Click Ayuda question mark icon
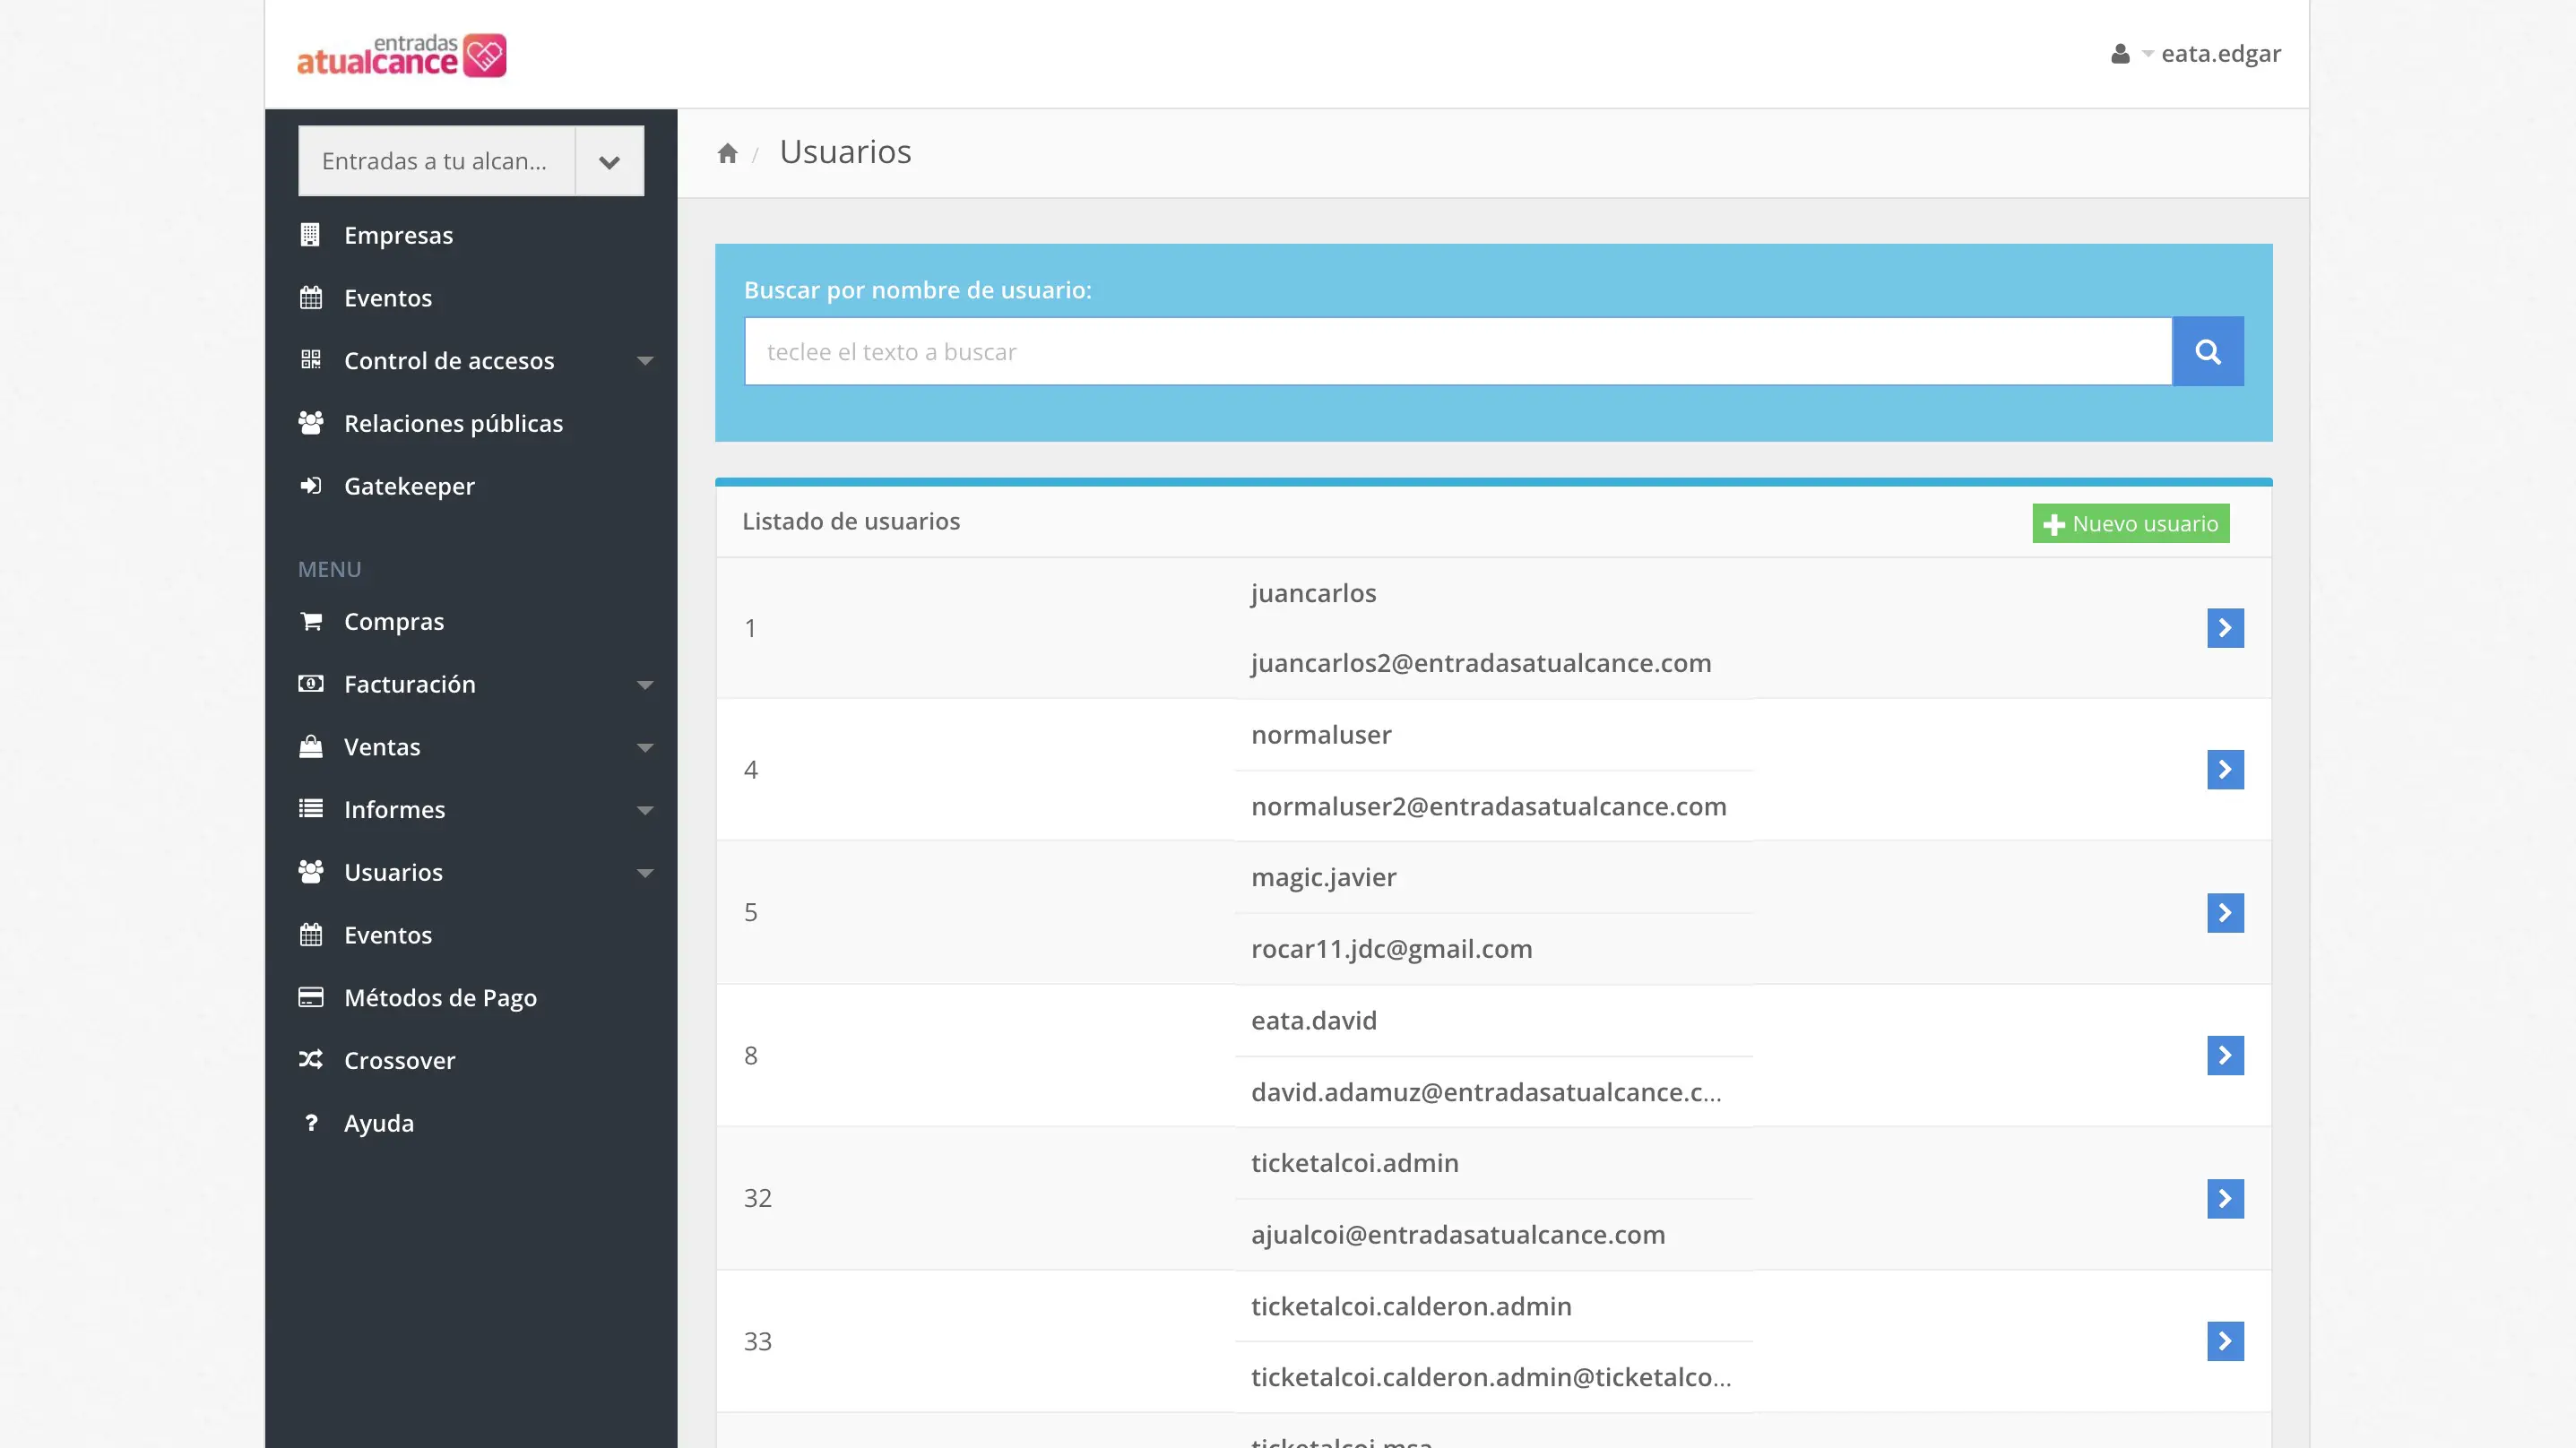2576x1448 pixels. pos(310,1123)
